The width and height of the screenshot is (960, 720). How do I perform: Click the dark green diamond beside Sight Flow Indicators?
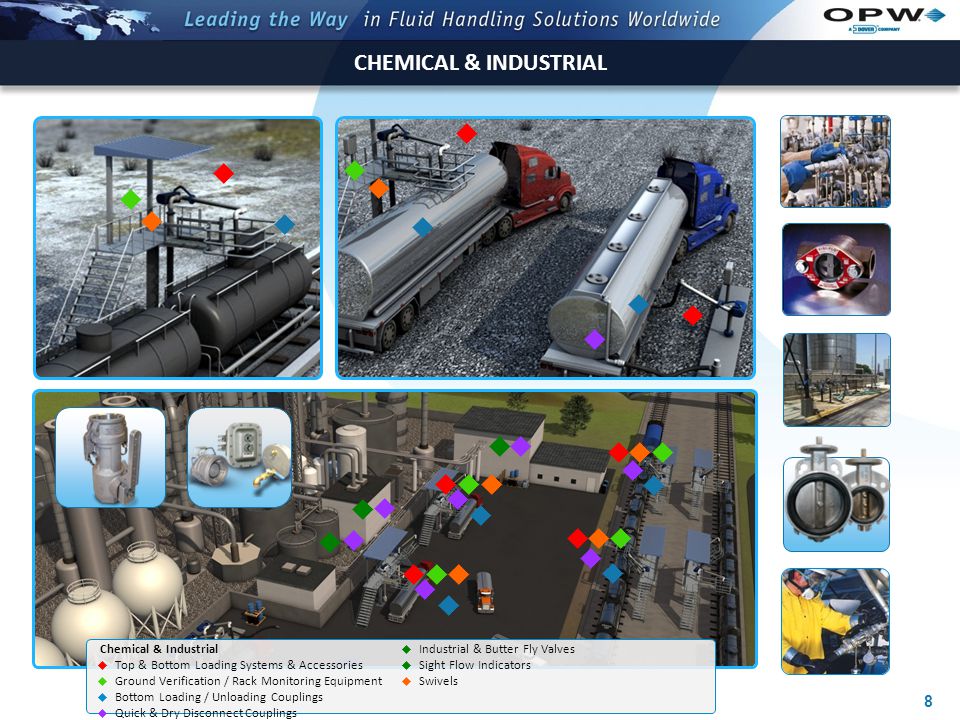coord(407,665)
